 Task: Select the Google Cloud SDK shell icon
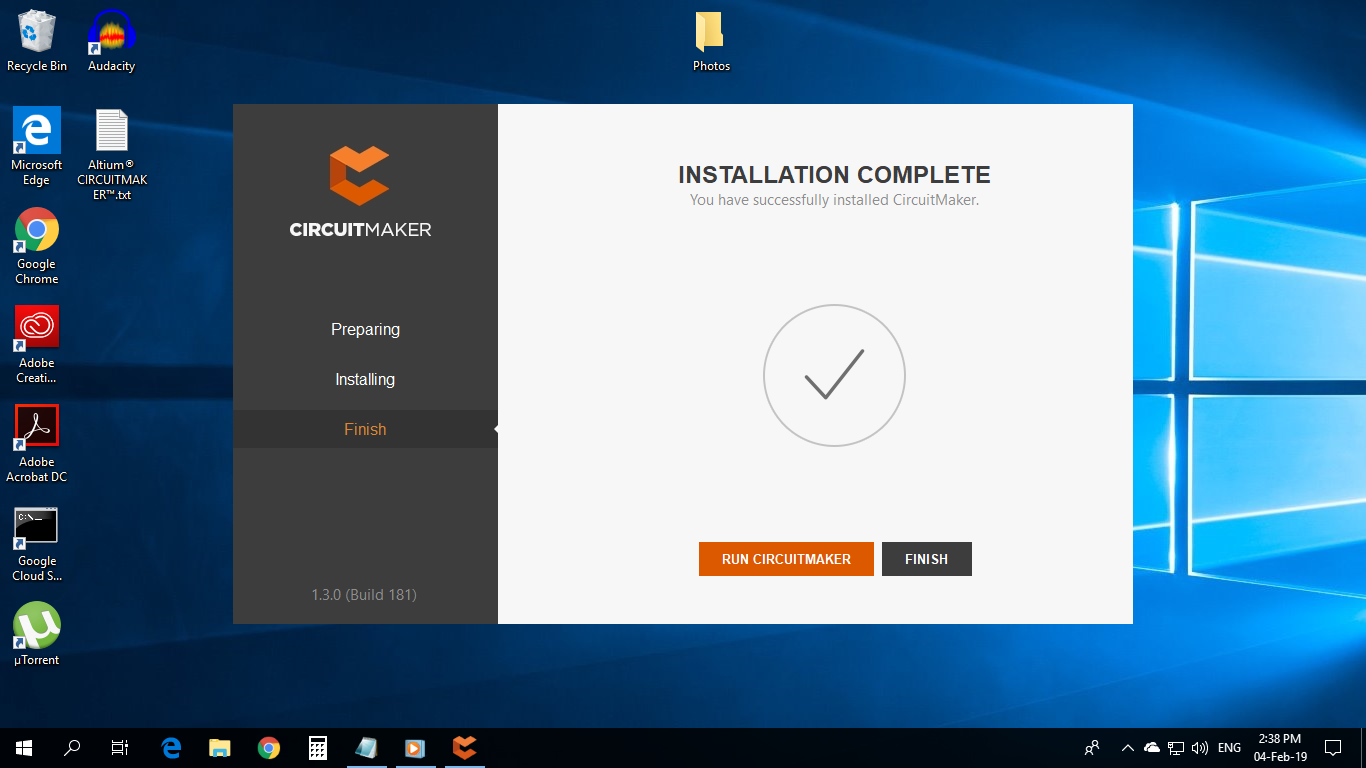[x=37, y=544]
